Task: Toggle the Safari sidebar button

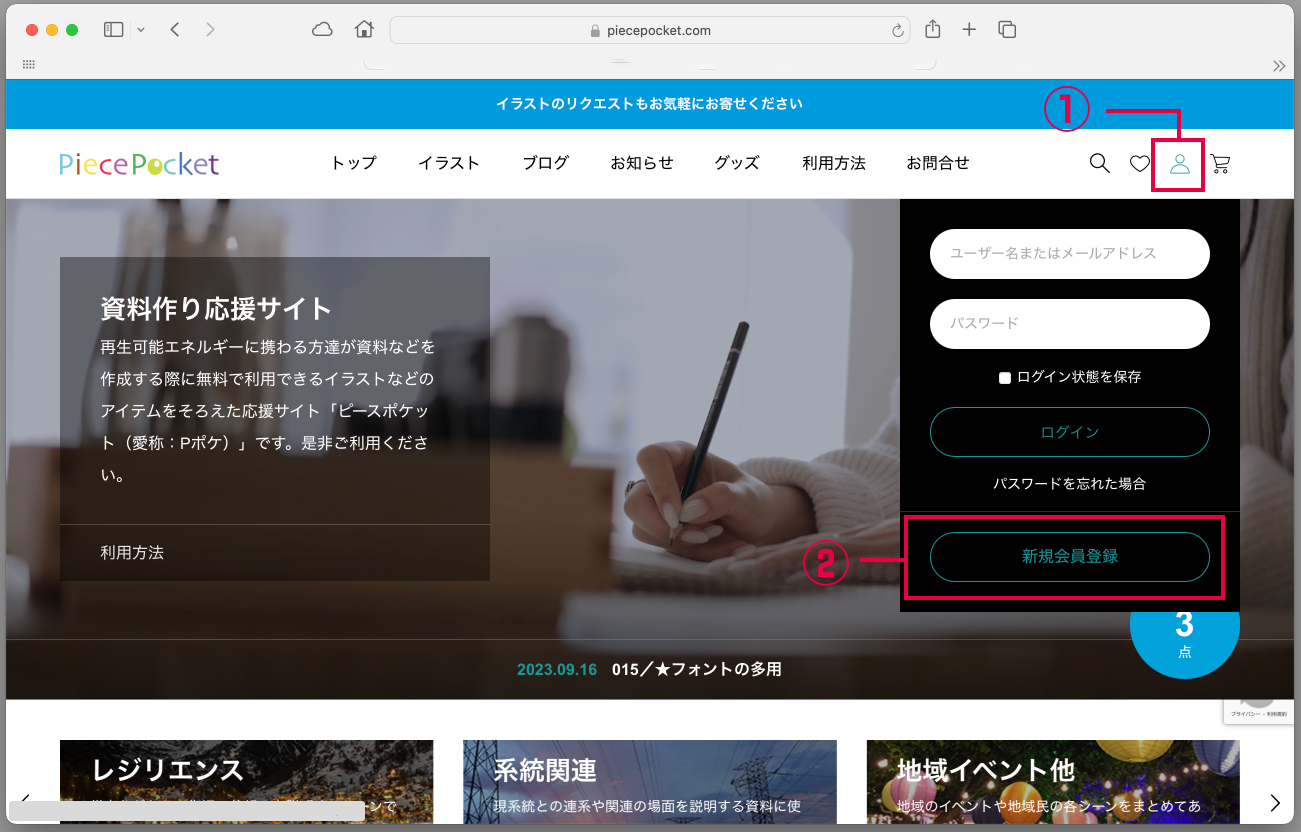Action: [113, 30]
